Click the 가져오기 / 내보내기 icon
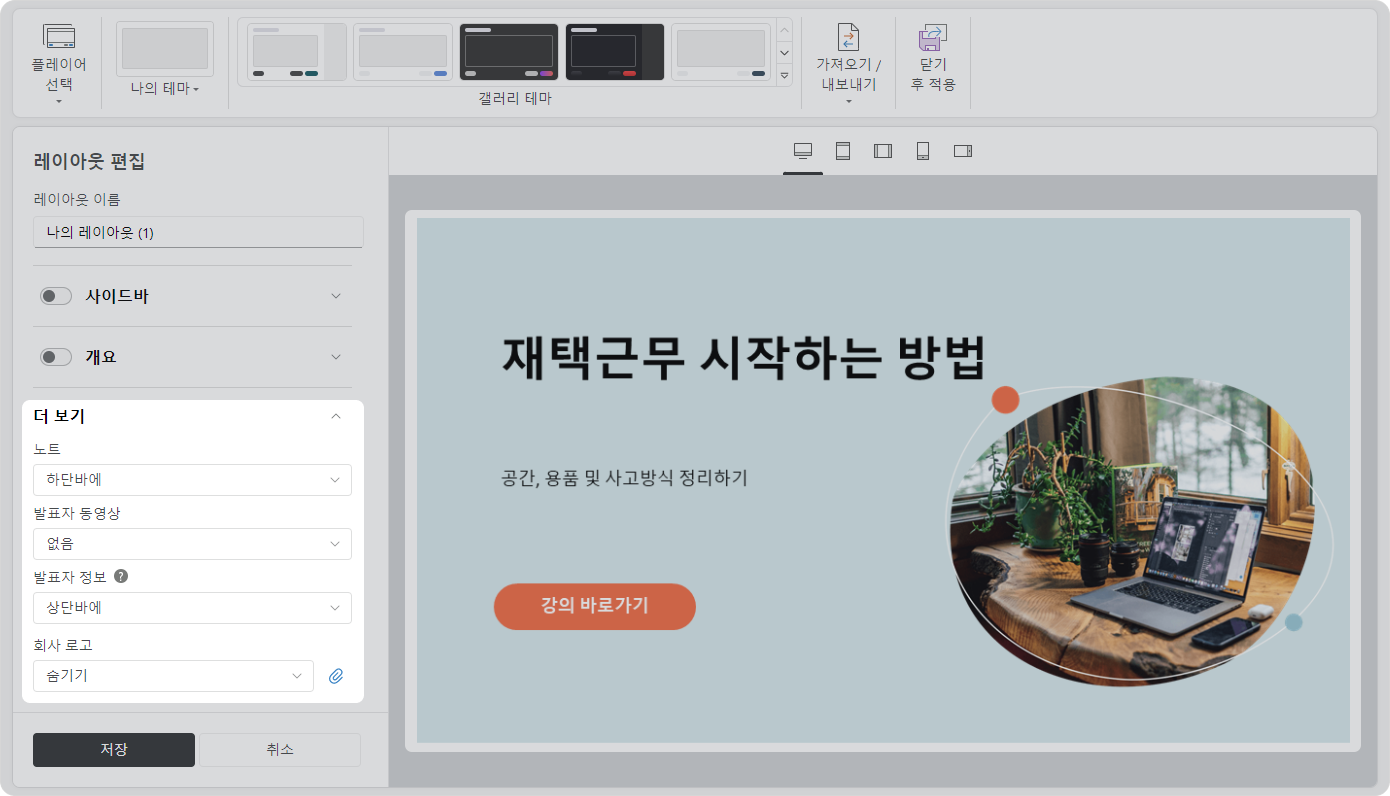This screenshot has height=796, width=1390. 848,37
